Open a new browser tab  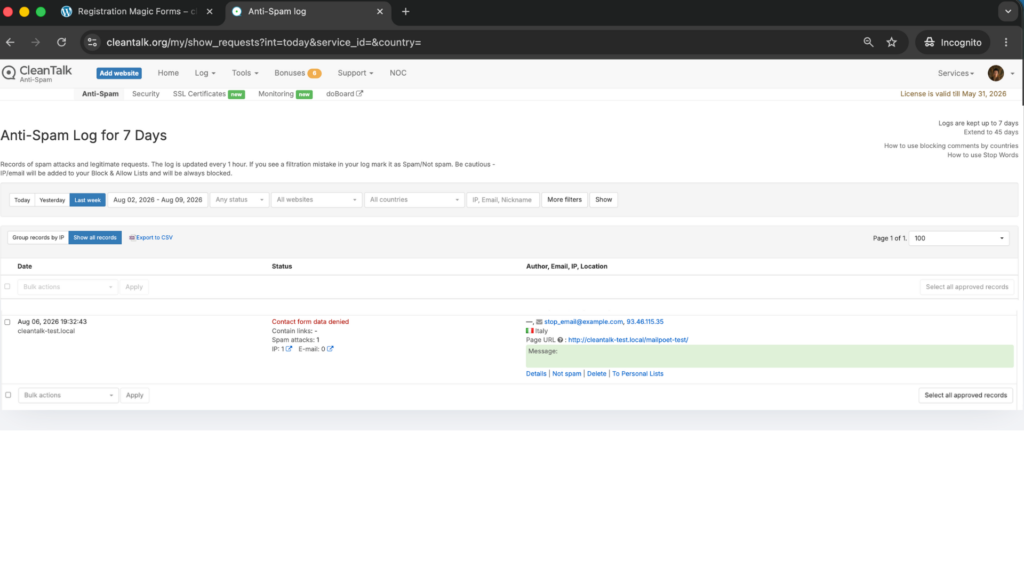tap(406, 12)
